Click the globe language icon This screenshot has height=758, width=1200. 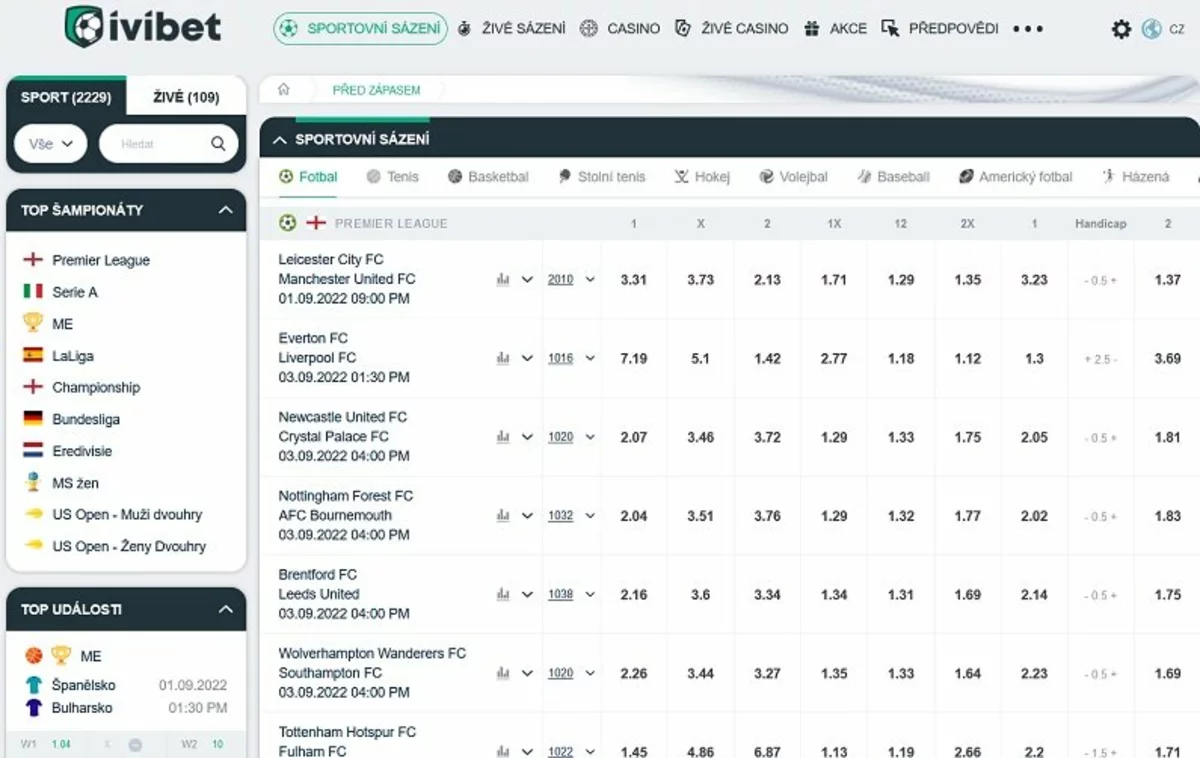[1151, 29]
